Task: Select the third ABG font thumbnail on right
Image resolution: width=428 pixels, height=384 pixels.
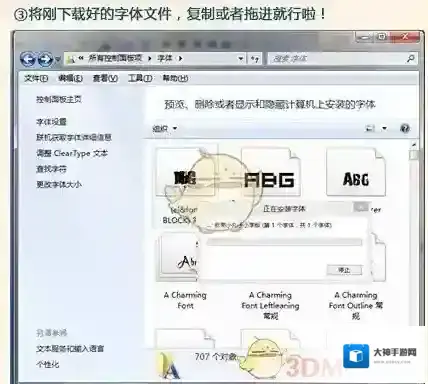Action: [x=356, y=173]
